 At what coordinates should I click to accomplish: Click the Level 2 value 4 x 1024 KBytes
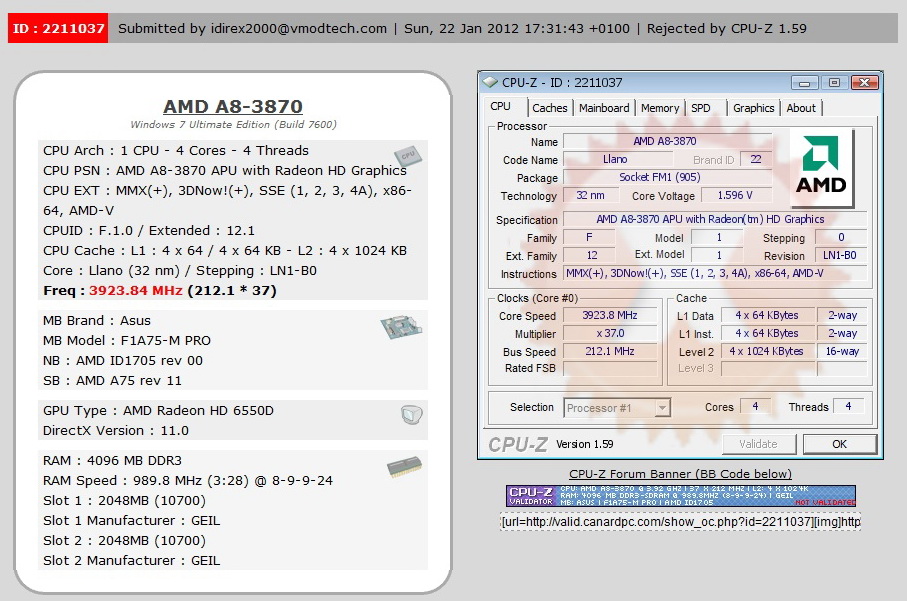[x=768, y=351]
